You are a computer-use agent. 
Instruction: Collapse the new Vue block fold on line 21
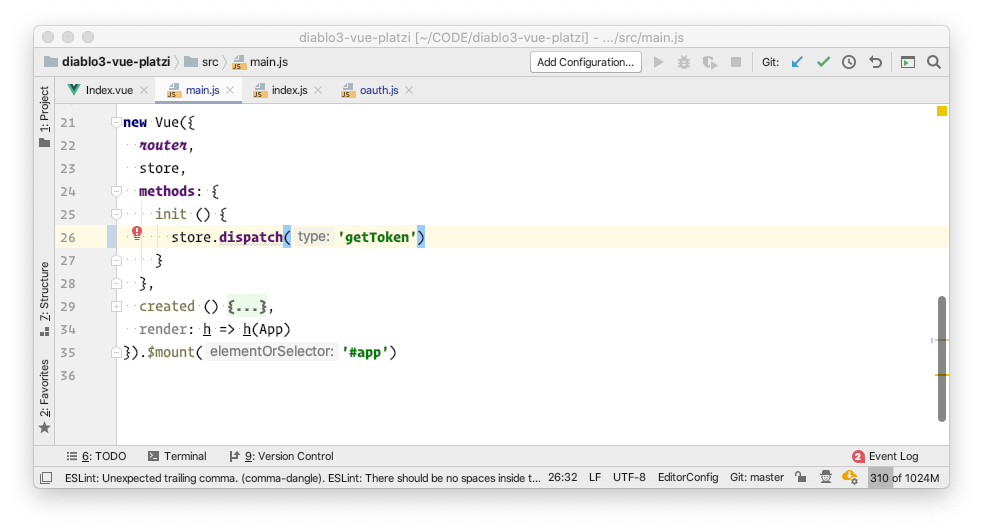[116, 122]
